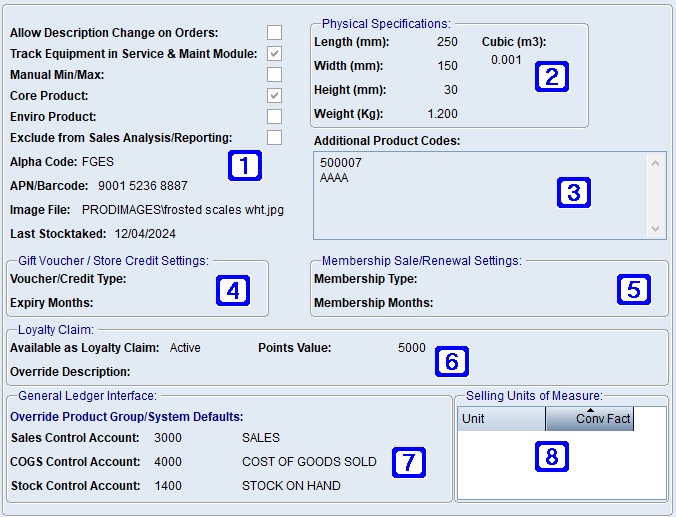Toggle the Core Product checkbox
Viewport: 676px width, 517px height.
click(x=274, y=95)
